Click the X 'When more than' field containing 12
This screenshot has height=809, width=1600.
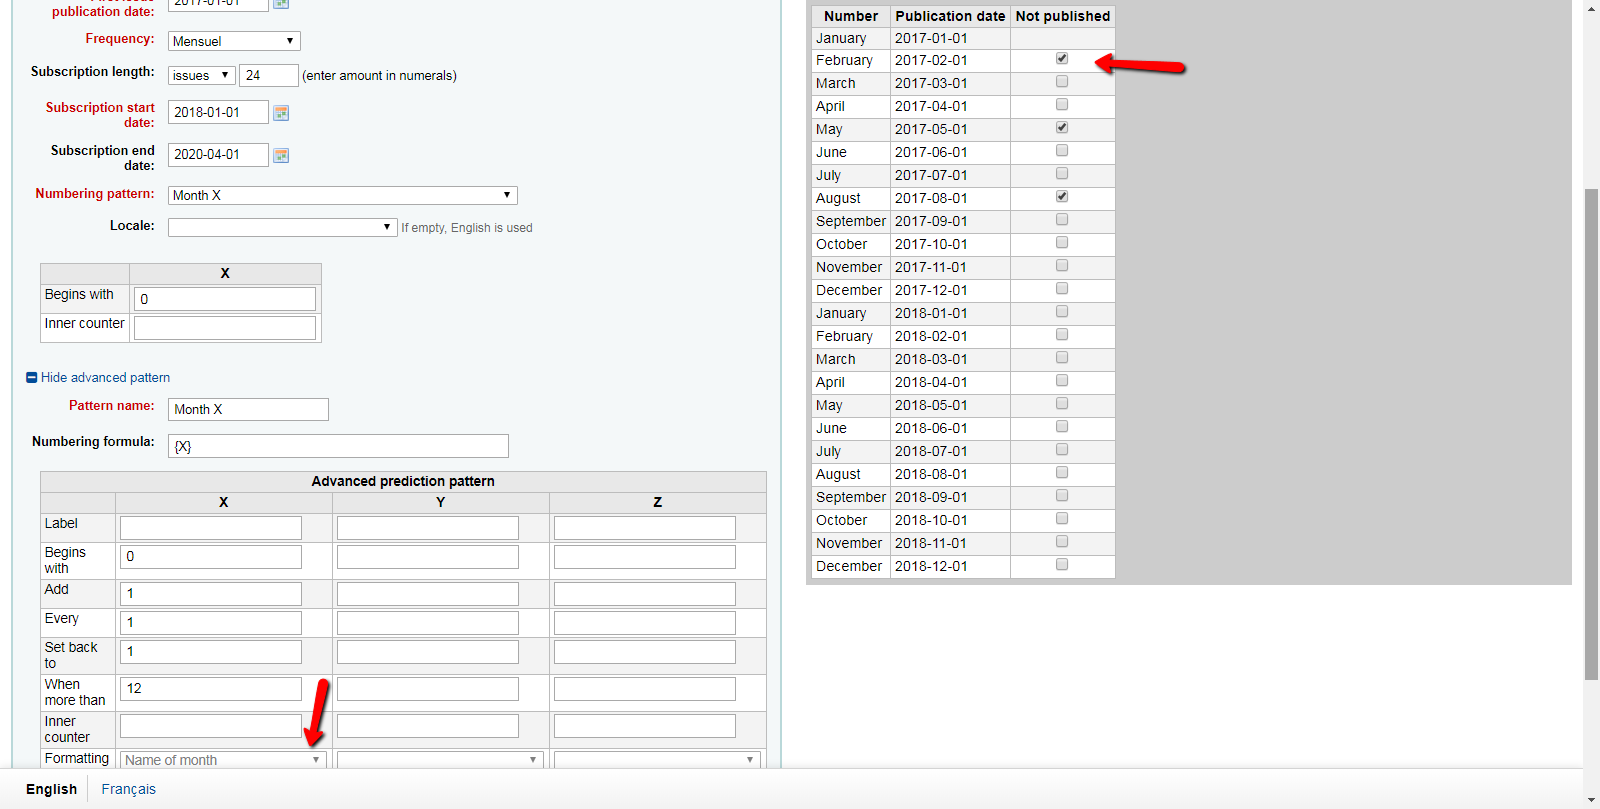pyautogui.click(x=211, y=689)
